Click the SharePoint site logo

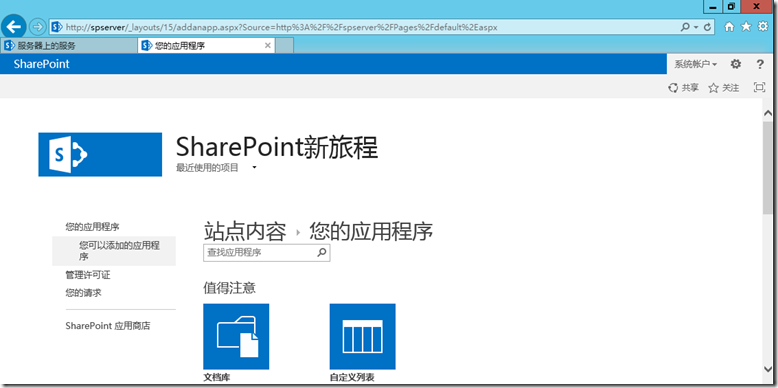tap(100, 154)
